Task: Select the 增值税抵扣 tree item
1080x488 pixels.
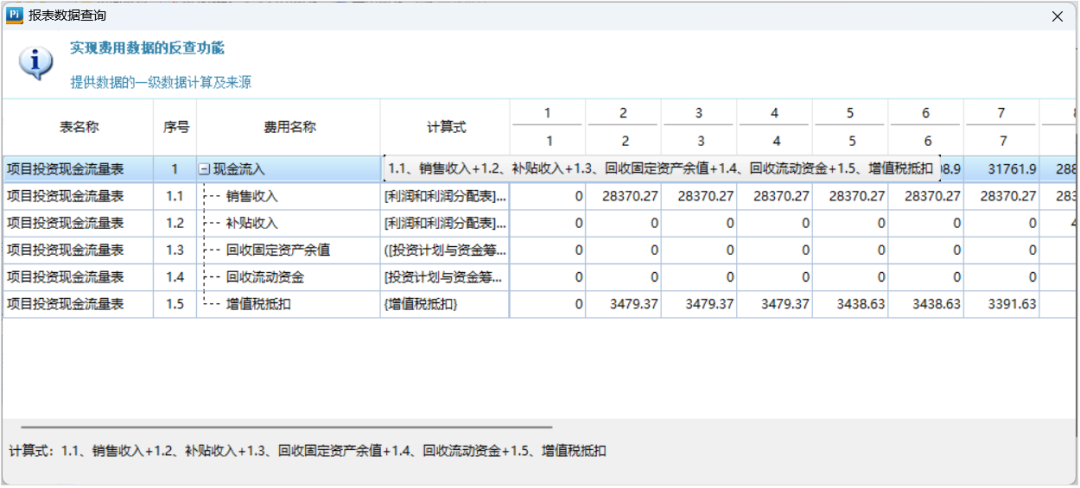Action: coord(258,304)
